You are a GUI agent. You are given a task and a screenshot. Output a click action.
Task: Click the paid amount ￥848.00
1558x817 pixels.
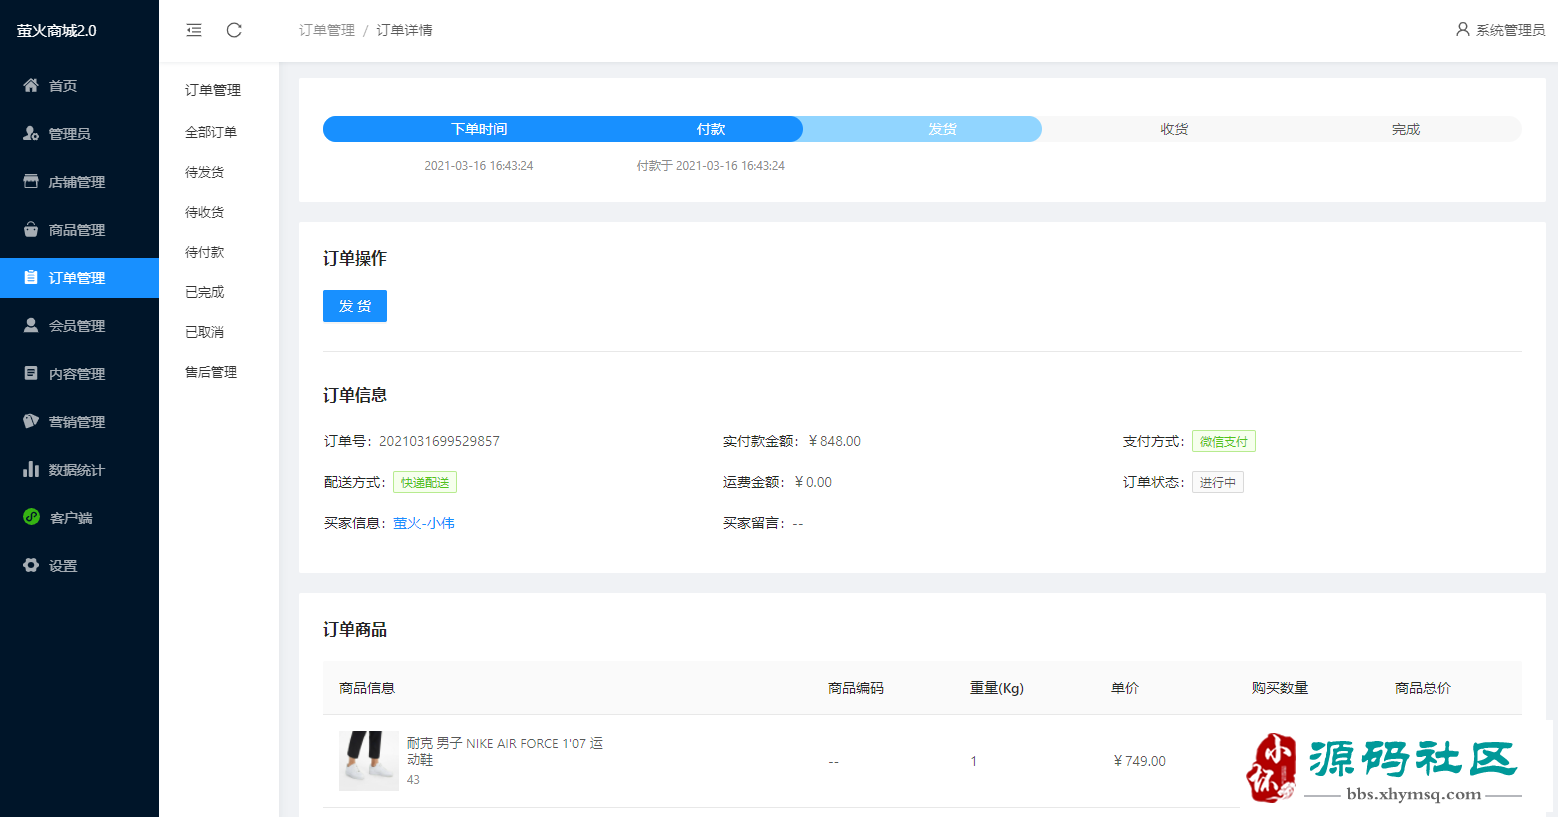835,441
